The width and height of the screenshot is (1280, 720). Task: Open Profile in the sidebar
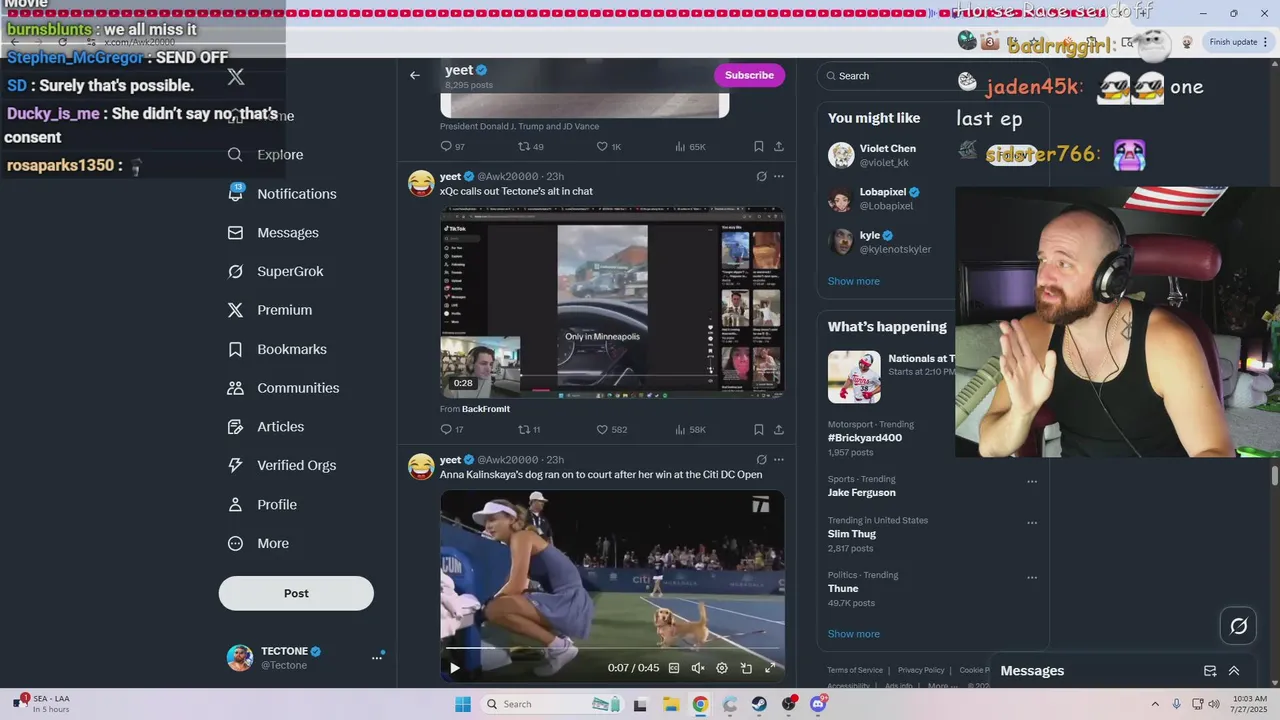coord(262,505)
